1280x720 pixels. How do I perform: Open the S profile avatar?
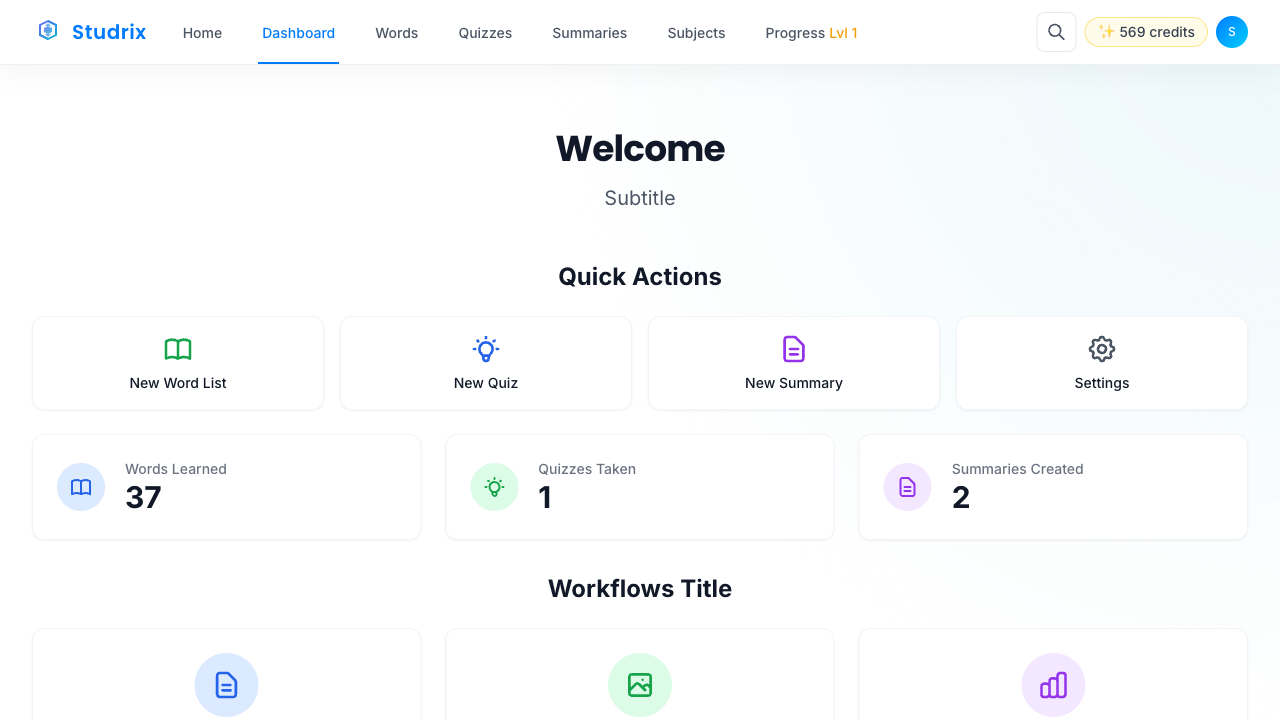1231,31
